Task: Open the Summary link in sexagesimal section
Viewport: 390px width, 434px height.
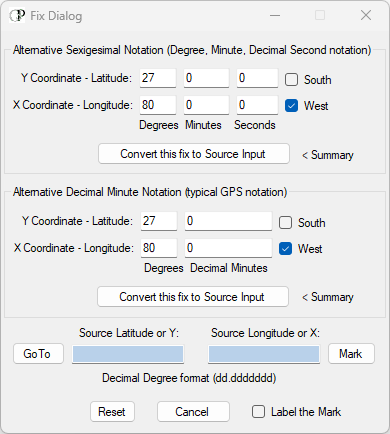Action: pyautogui.click(x=328, y=155)
